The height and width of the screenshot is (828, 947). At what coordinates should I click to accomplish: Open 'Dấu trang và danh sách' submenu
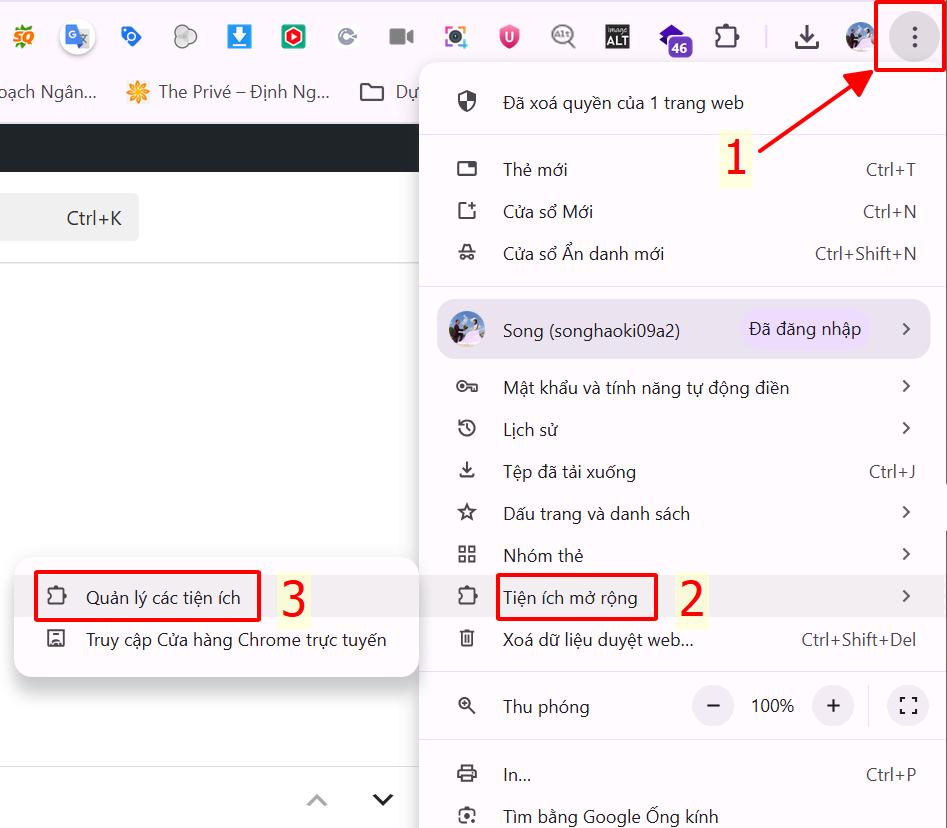(x=682, y=513)
